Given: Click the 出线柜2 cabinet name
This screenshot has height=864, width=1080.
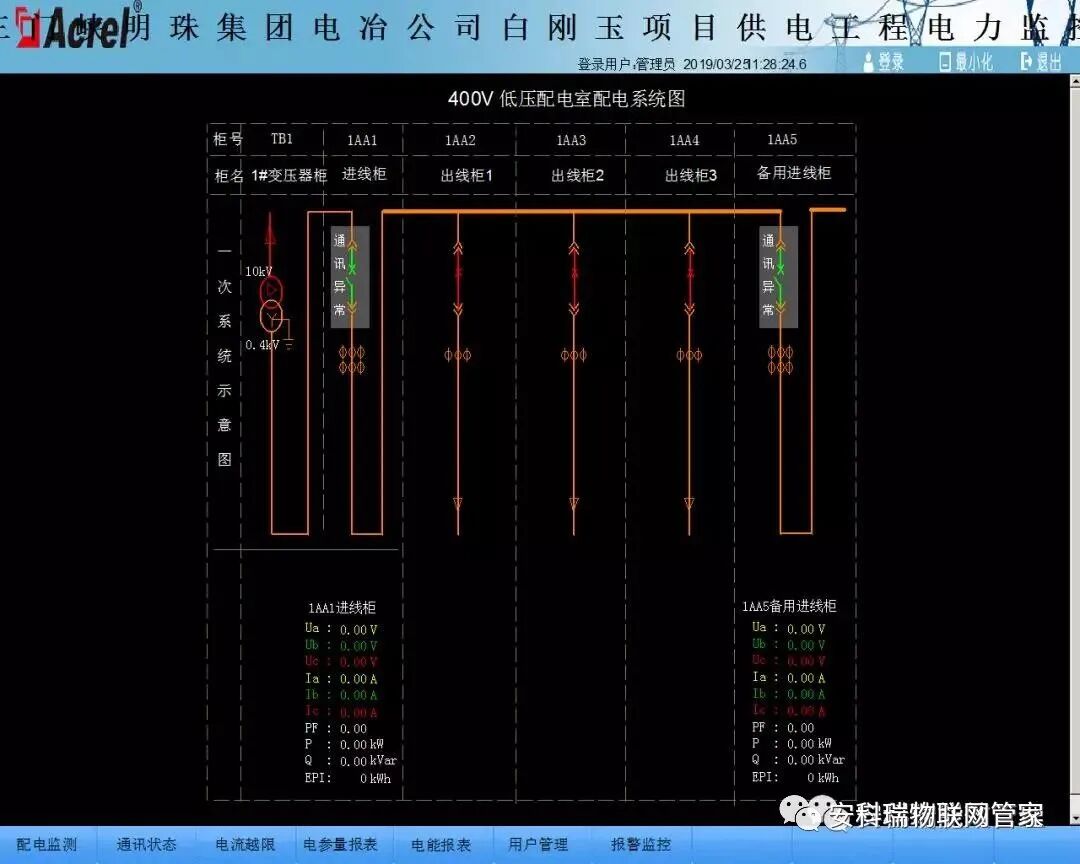Looking at the screenshot, I should [x=577, y=176].
